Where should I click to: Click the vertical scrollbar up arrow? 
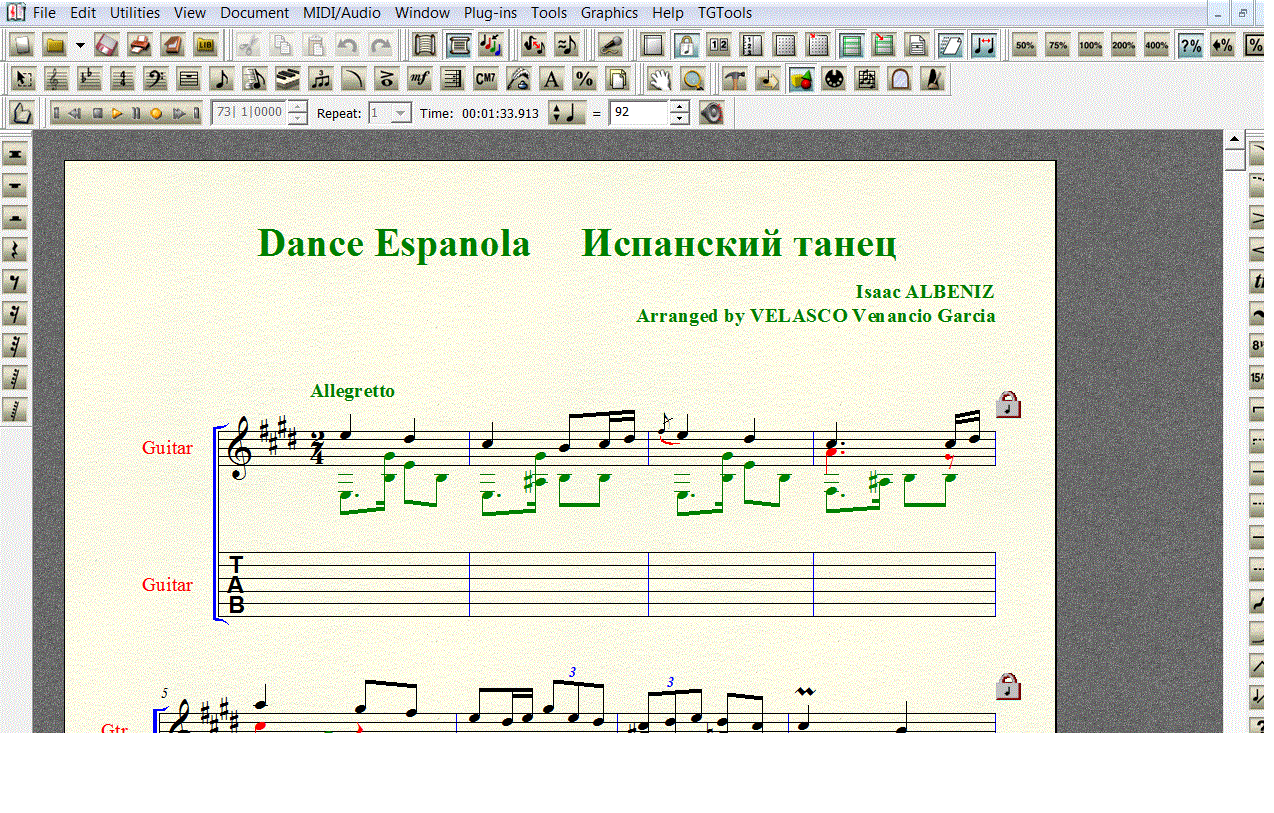point(1234,140)
